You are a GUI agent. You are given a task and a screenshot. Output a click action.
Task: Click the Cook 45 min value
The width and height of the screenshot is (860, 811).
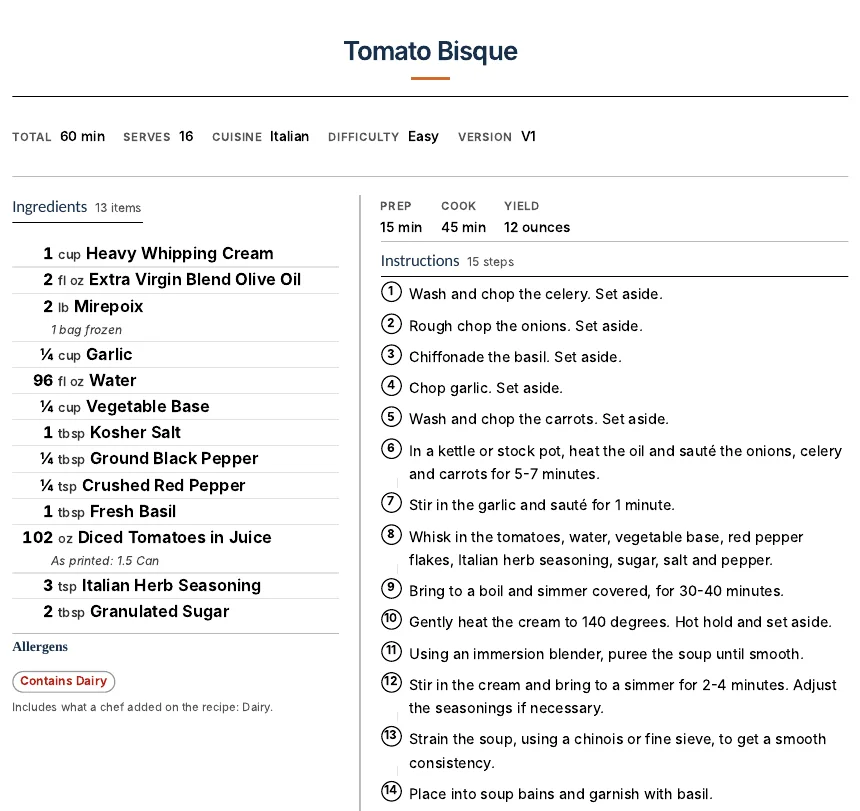click(x=463, y=227)
